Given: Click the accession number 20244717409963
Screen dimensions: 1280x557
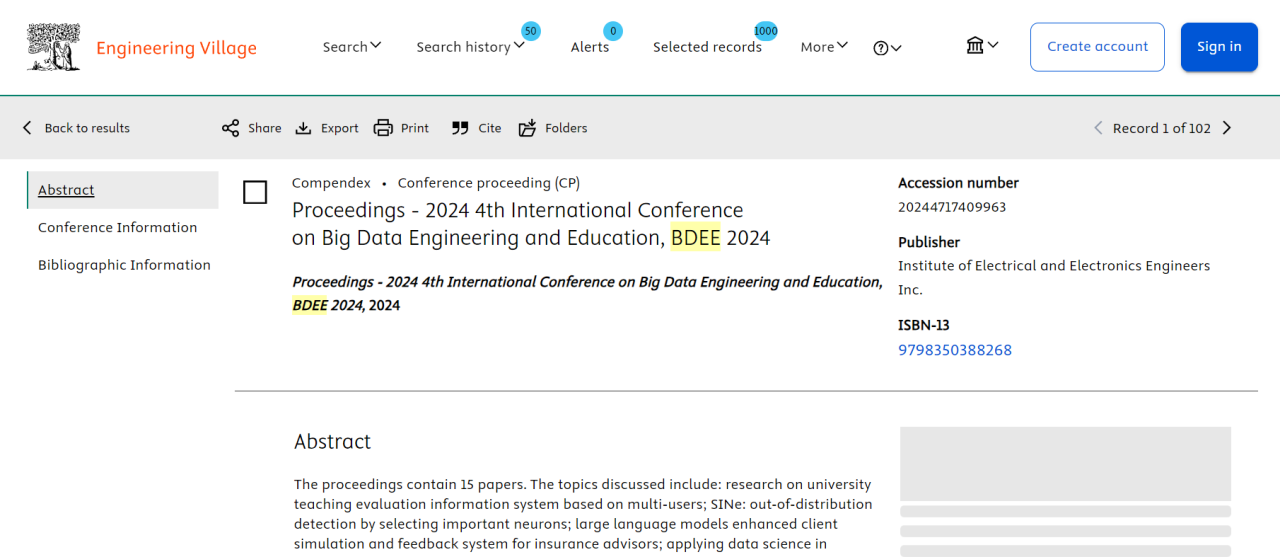Looking at the screenshot, I should (x=952, y=207).
